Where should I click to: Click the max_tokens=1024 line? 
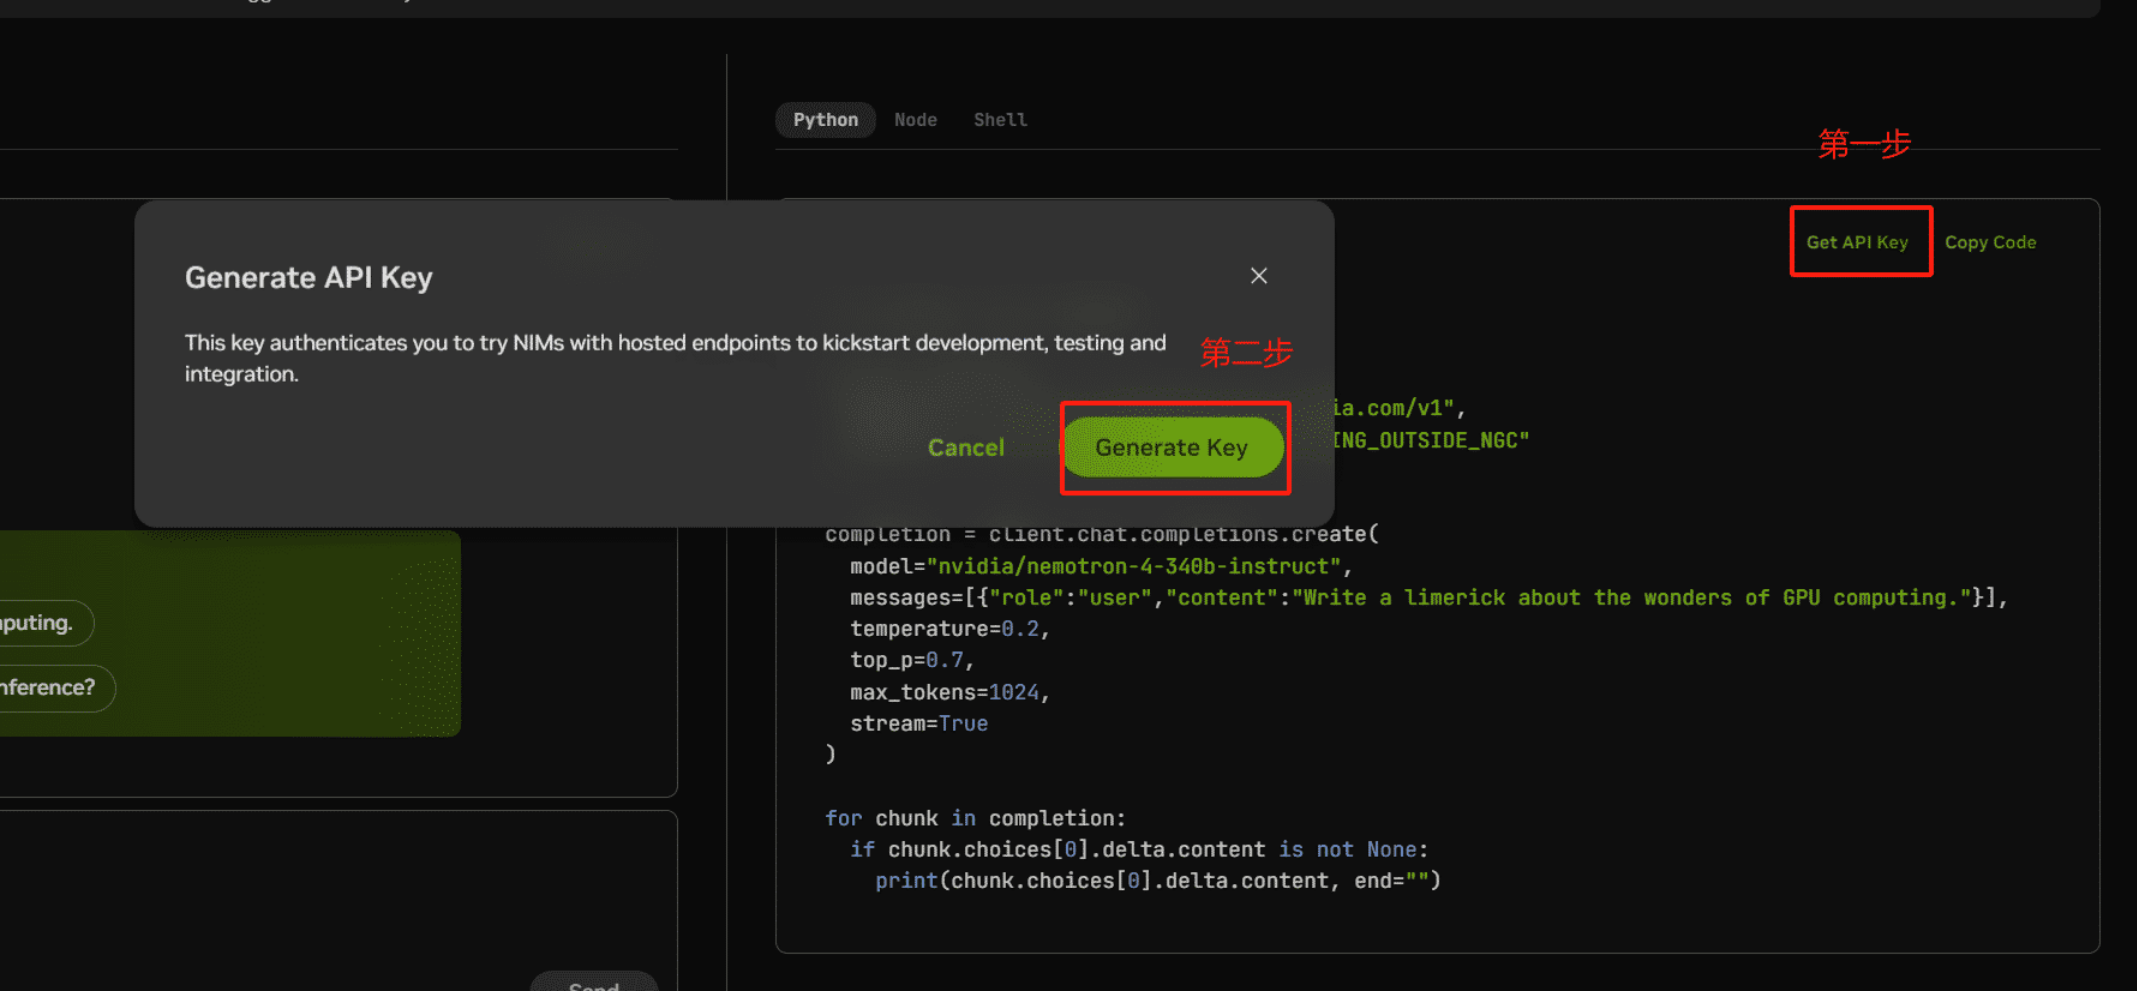[949, 692]
